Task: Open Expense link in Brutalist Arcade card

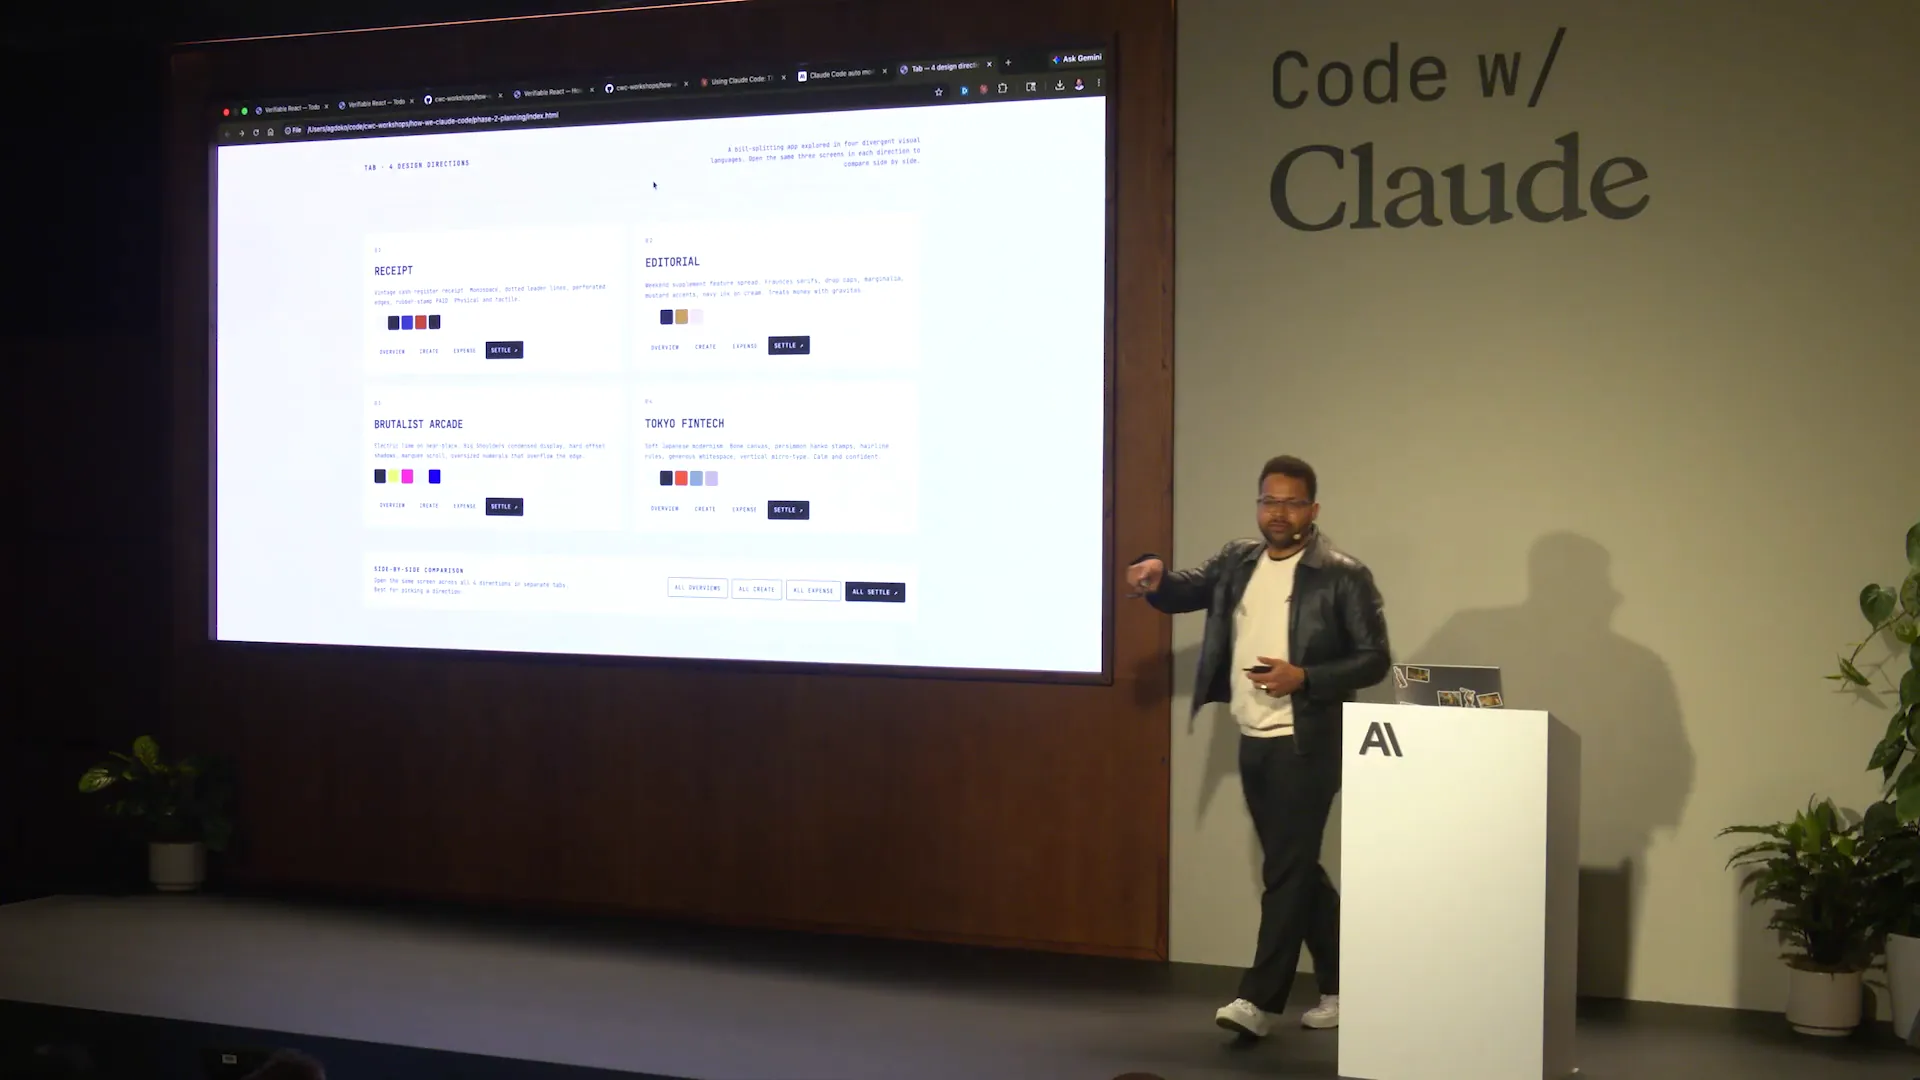Action: point(464,506)
